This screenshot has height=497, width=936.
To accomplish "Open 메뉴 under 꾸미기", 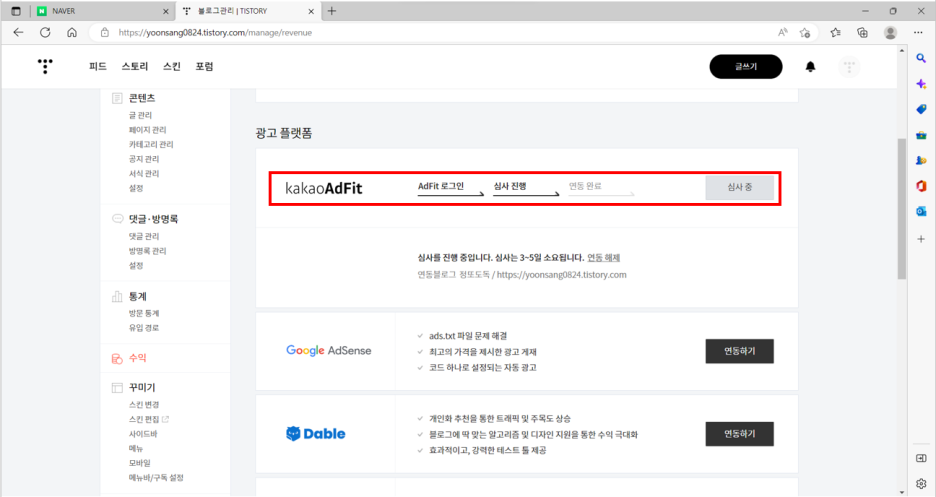I will [x=136, y=448].
